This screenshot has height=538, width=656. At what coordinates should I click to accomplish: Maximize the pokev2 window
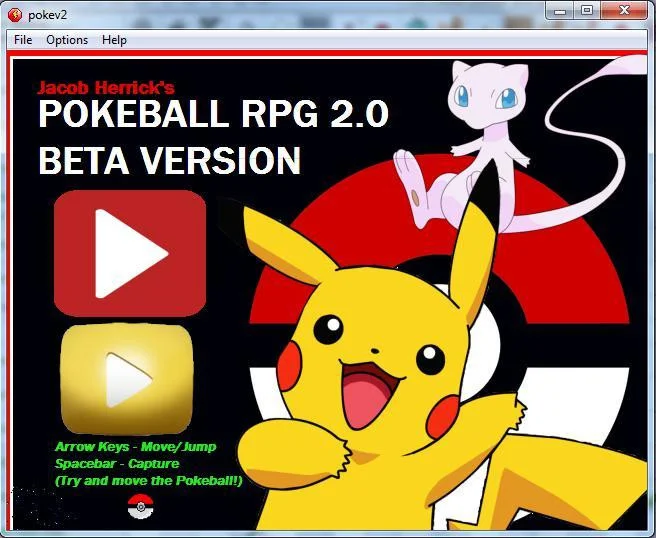click(587, 11)
